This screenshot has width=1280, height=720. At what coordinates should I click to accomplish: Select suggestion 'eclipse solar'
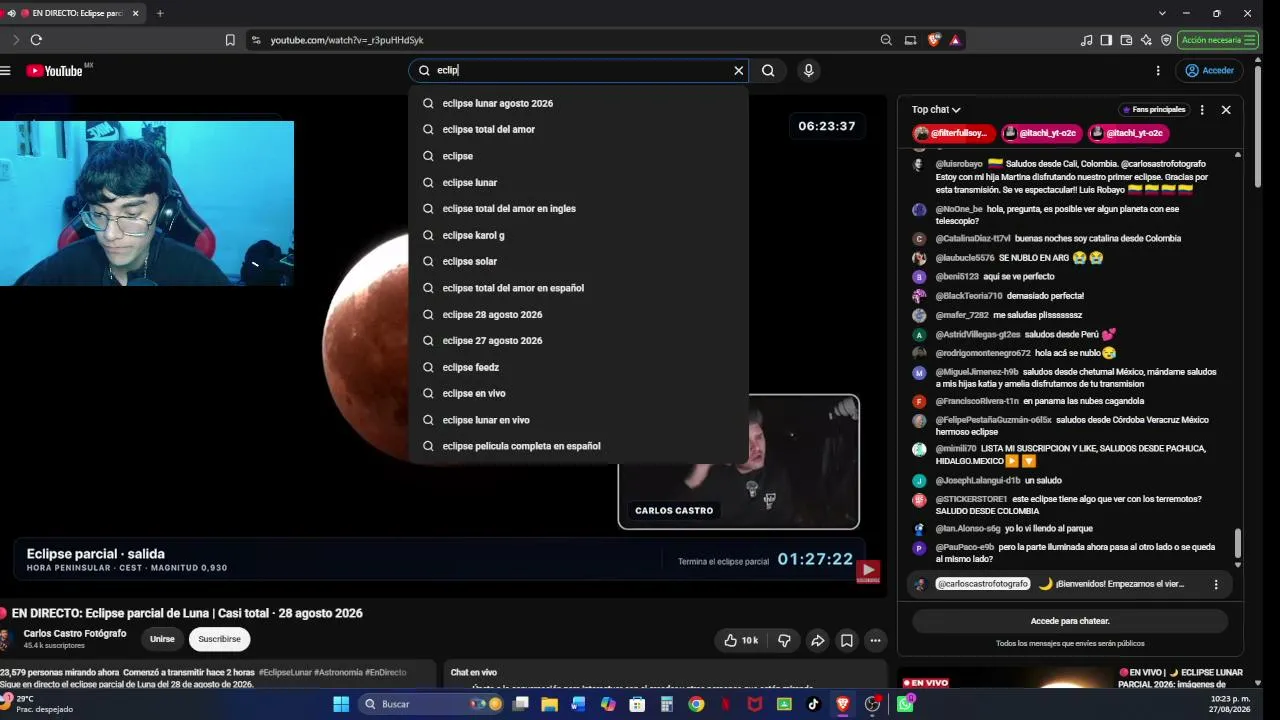(x=578, y=261)
